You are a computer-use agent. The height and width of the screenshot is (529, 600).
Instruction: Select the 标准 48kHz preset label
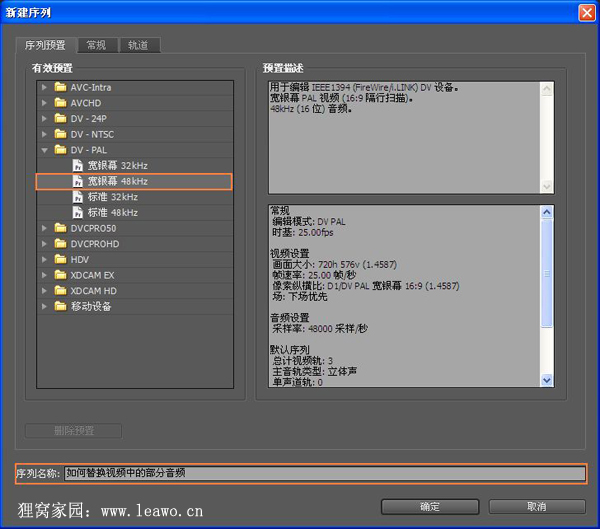[x=113, y=213]
